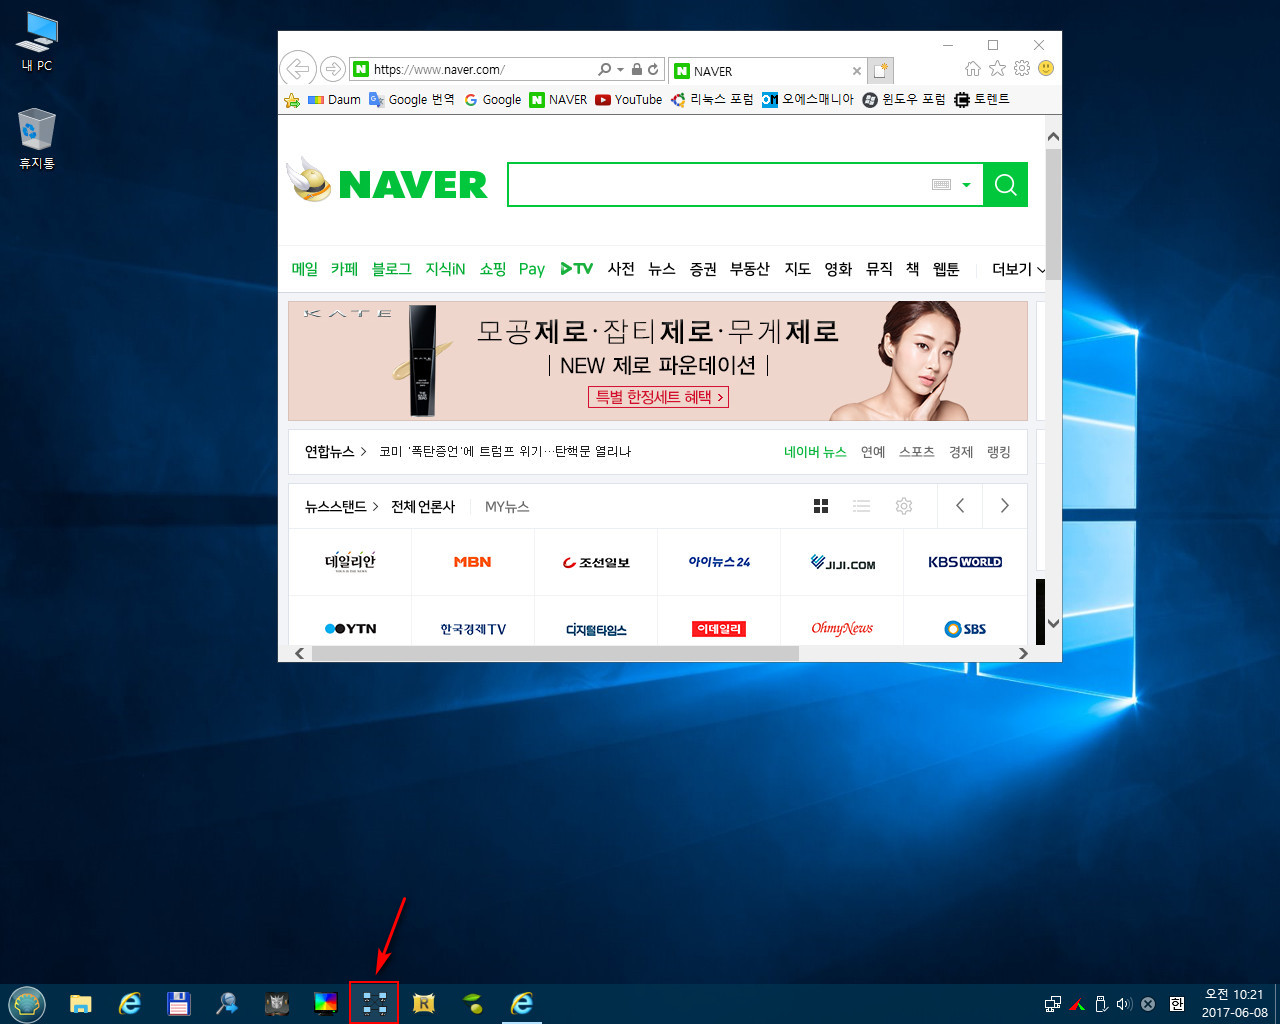
Task: Open the 연합뉴스 headline source link
Action: (330, 452)
